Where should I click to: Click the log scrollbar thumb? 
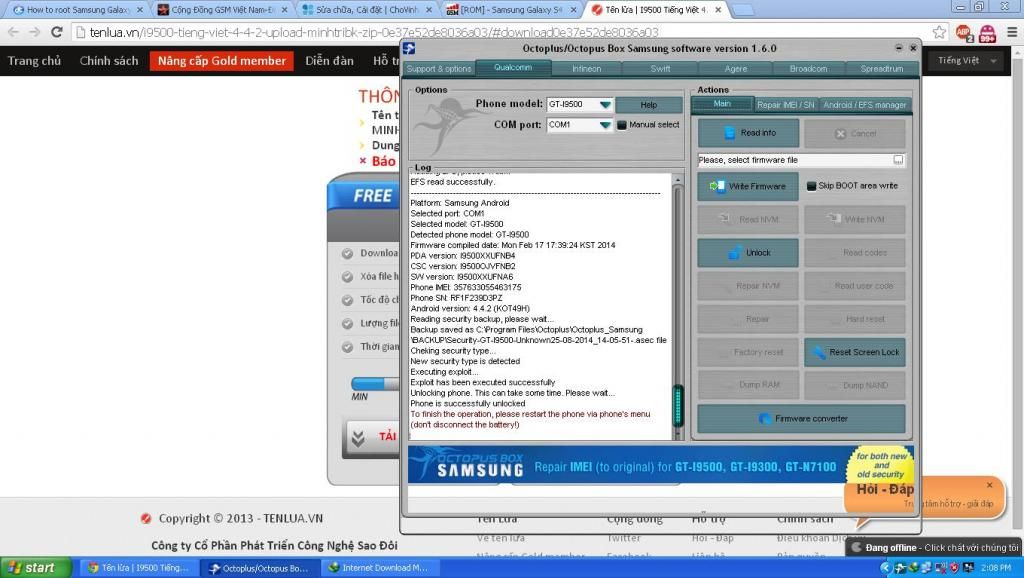[678, 405]
